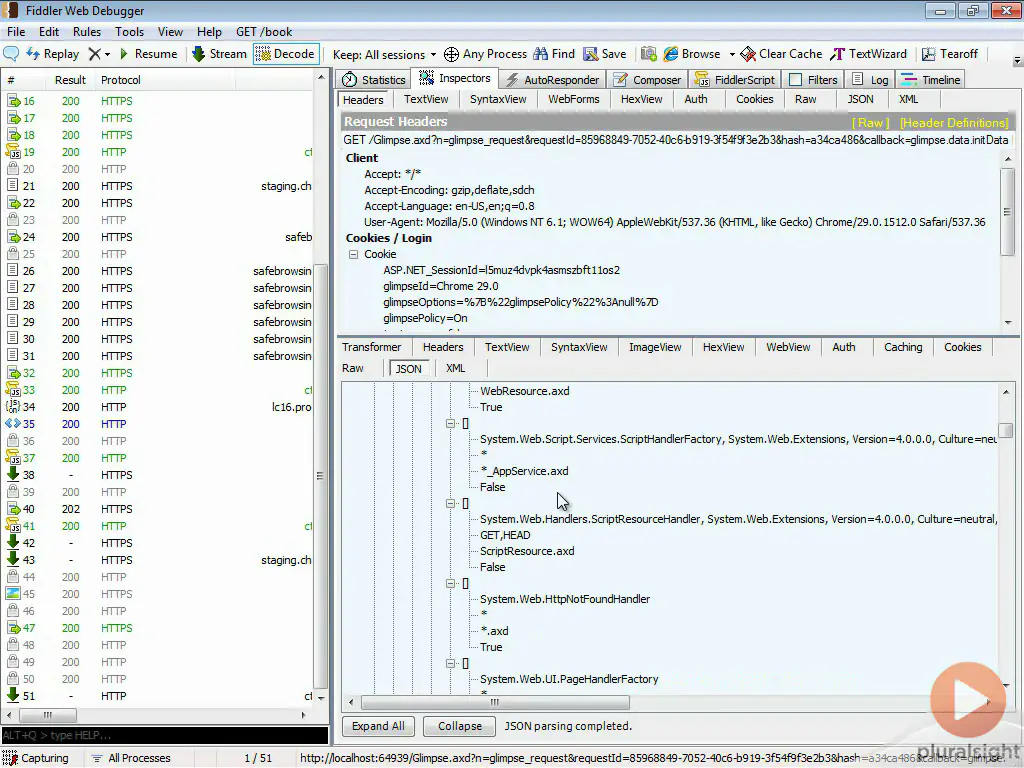The width and height of the screenshot is (1024, 768).
Task: Click the comment balloon toolbar icon
Action: (x=11, y=54)
